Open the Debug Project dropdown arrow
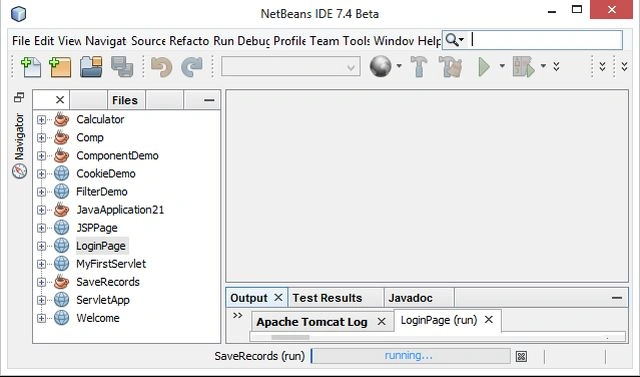 point(543,66)
